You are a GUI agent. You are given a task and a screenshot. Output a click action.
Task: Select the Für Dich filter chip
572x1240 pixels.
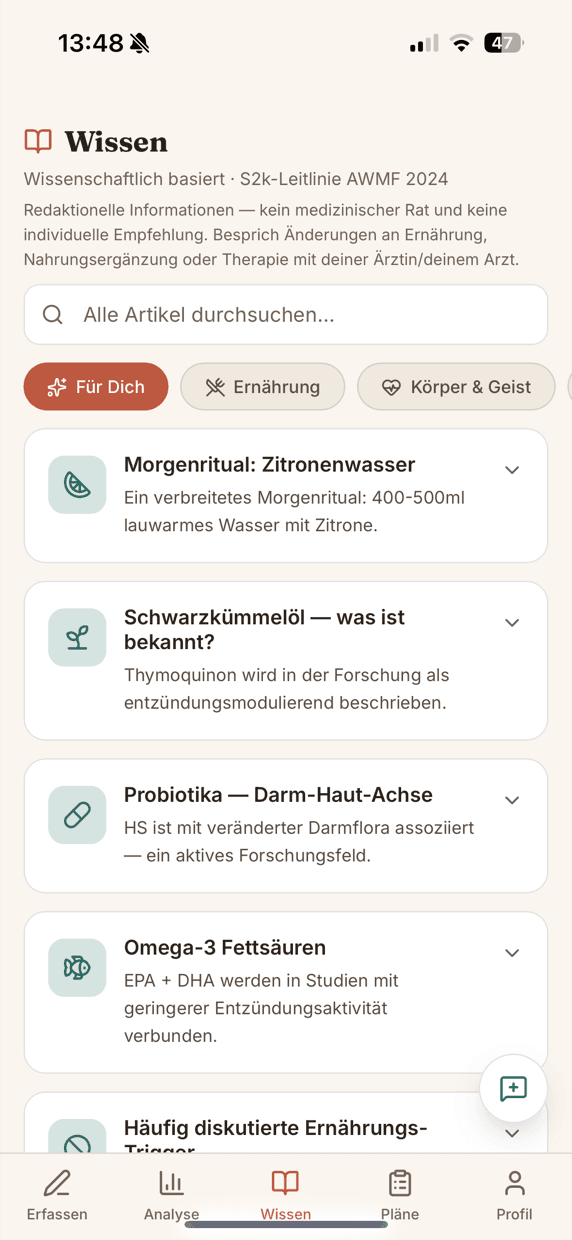tap(96, 386)
